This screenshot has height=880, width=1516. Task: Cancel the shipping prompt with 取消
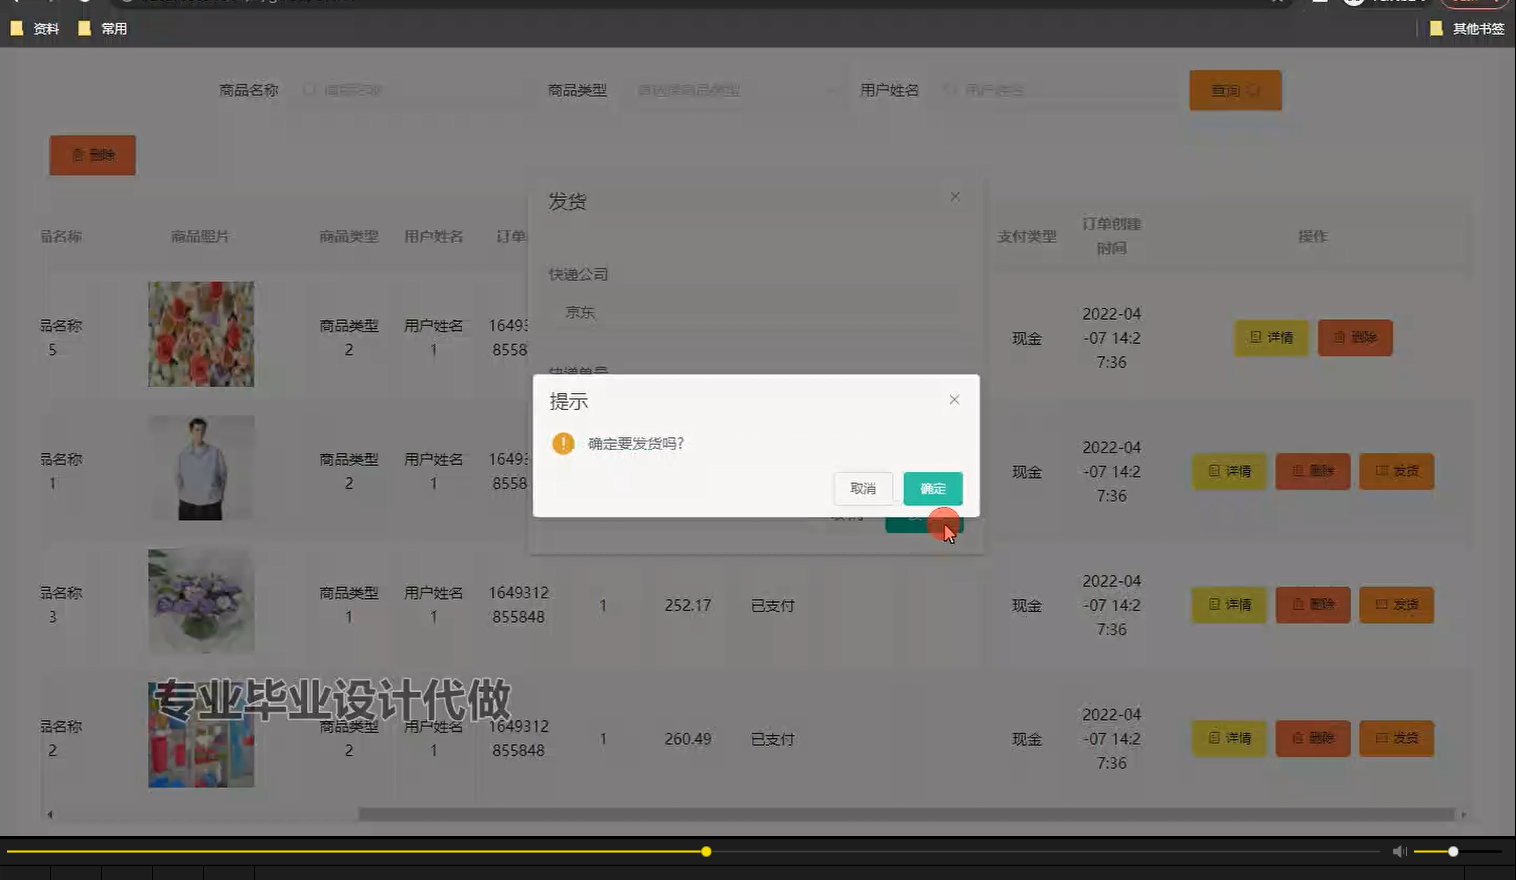[x=862, y=489]
